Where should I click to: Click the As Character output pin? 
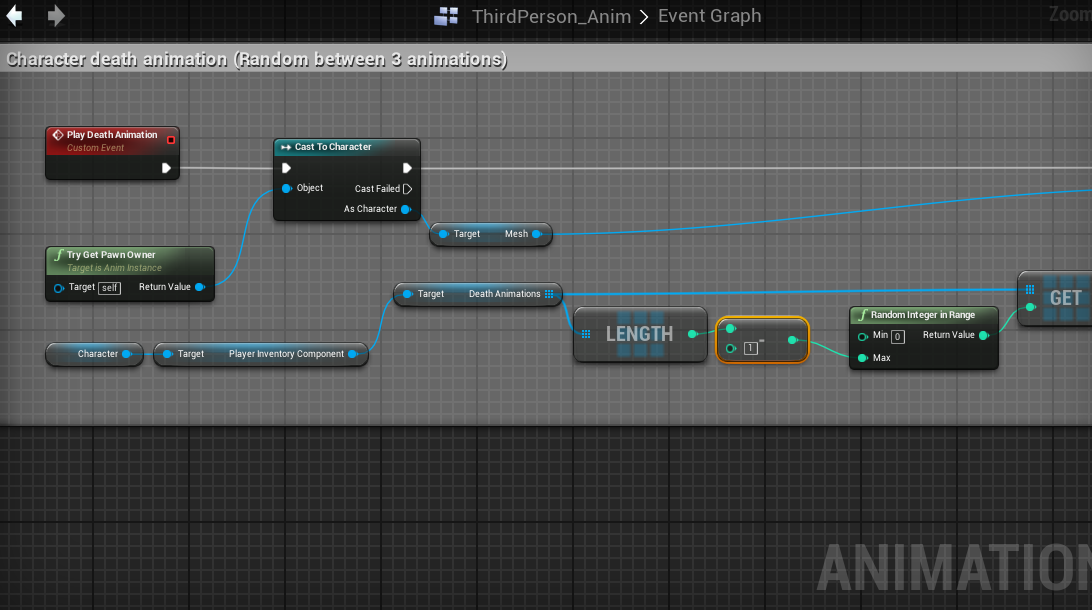(x=406, y=209)
